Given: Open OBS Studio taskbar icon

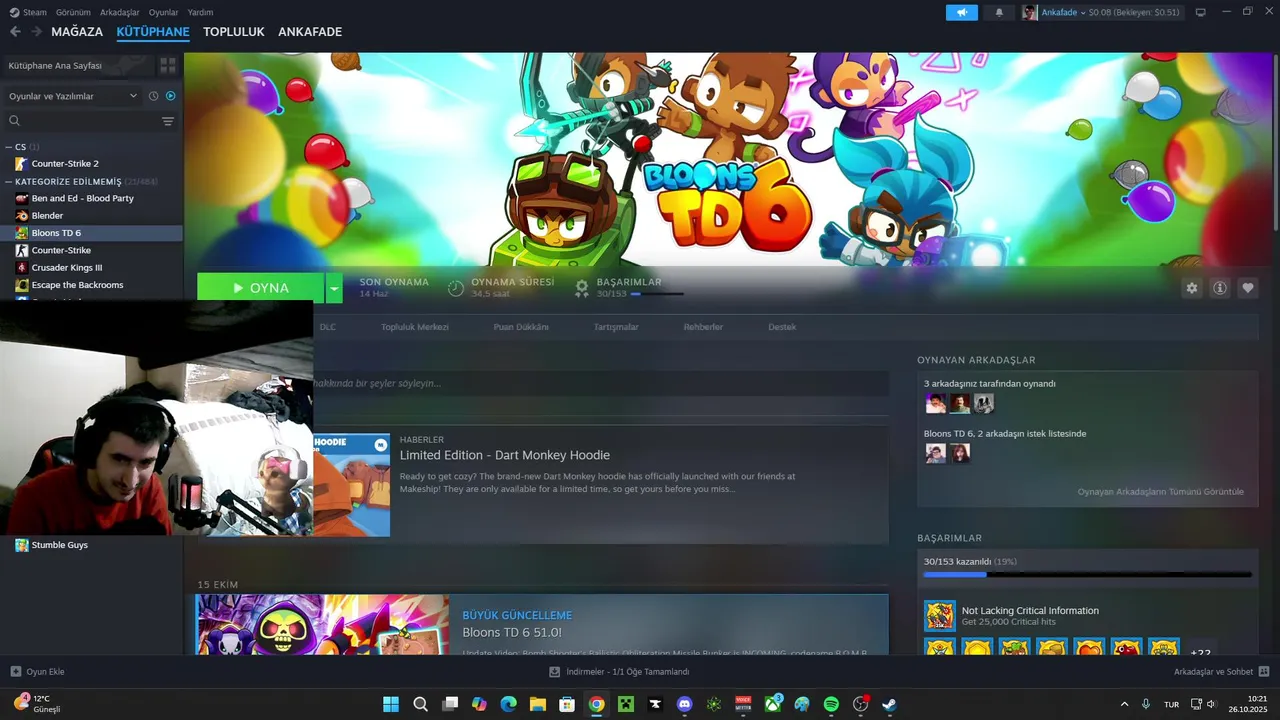Looking at the screenshot, I should tap(860, 704).
